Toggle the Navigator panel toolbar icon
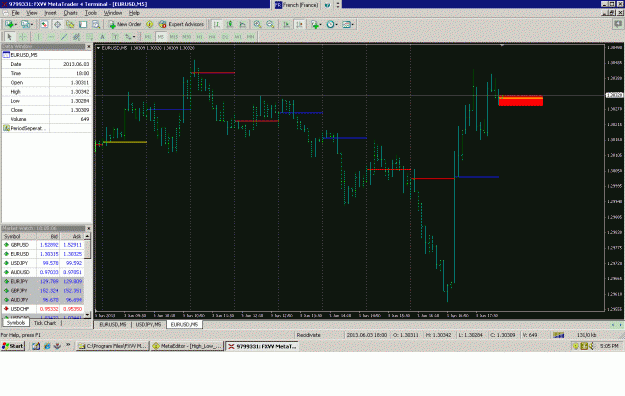625x396 pixels. pyautogui.click(x=70, y=24)
